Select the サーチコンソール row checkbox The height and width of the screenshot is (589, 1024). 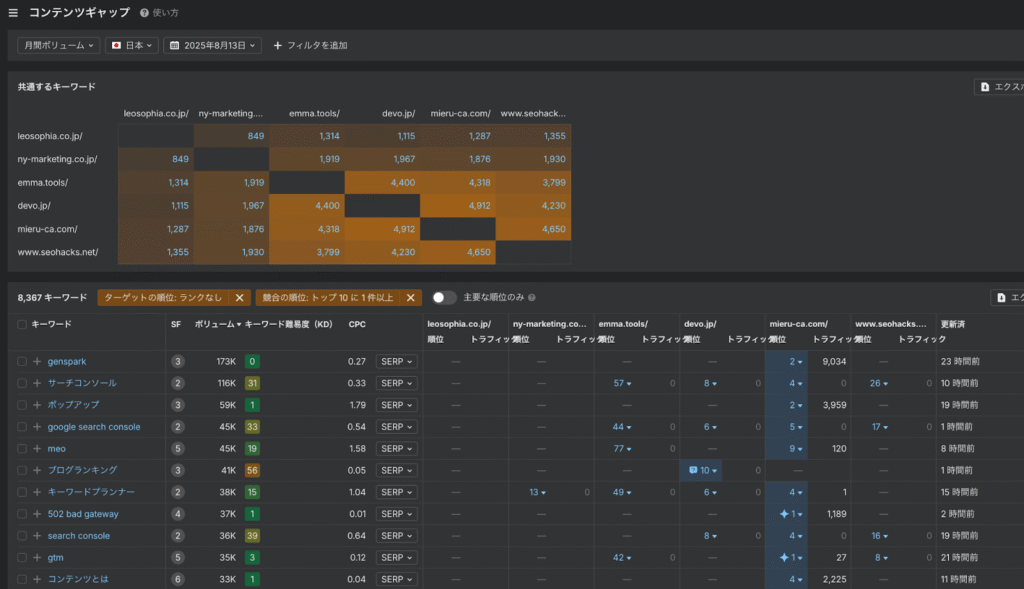click(x=22, y=383)
